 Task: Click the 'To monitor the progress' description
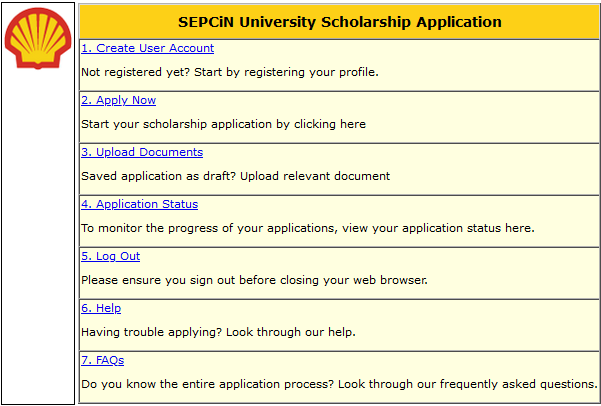(x=307, y=228)
